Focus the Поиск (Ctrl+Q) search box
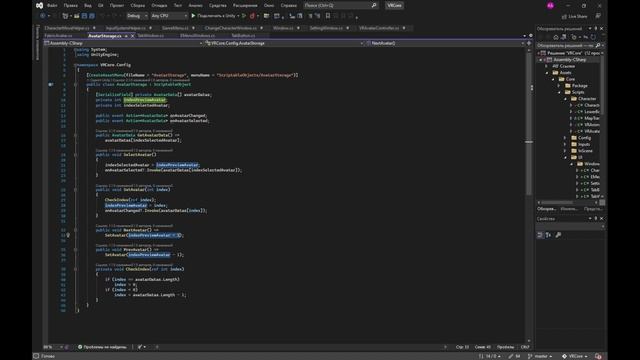 click(340, 6)
